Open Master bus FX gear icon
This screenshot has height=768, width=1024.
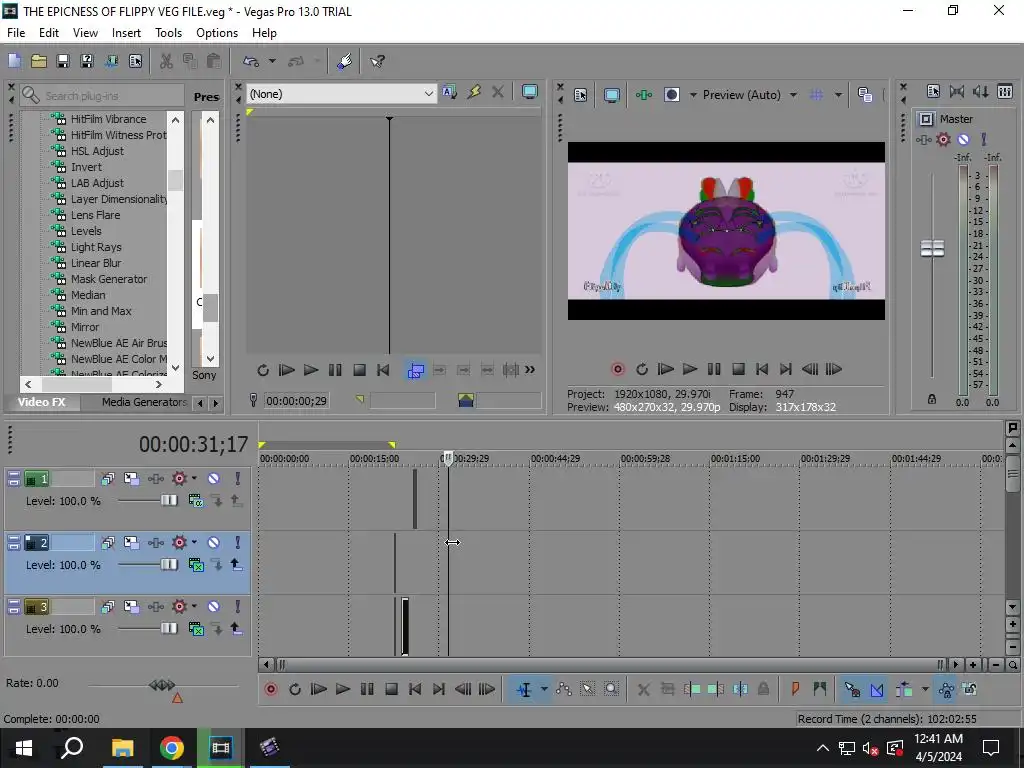[943, 139]
